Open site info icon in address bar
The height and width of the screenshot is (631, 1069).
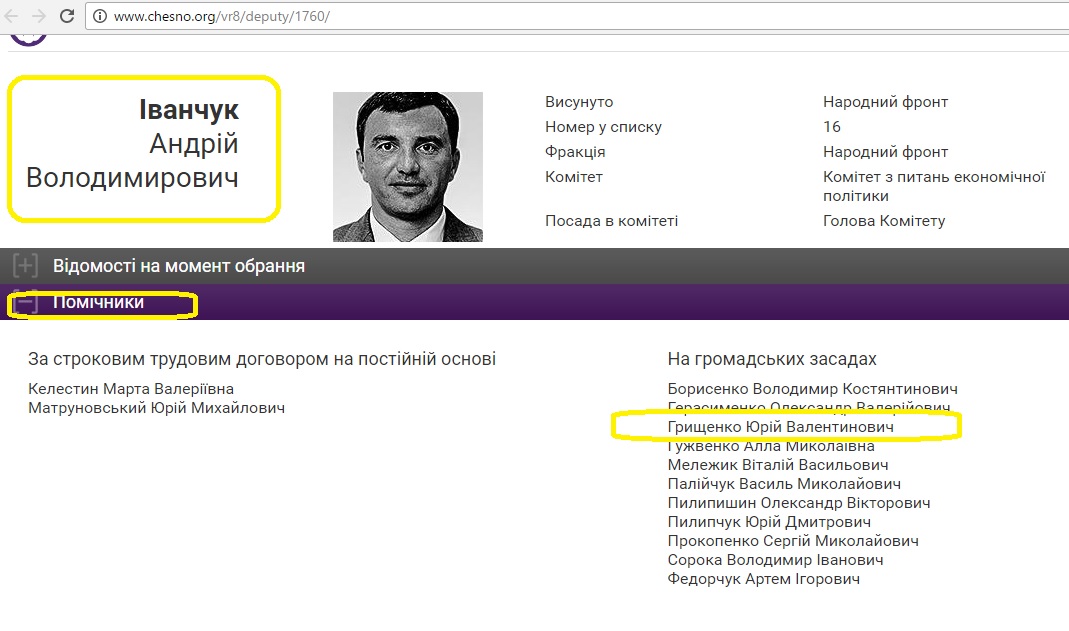(x=100, y=17)
